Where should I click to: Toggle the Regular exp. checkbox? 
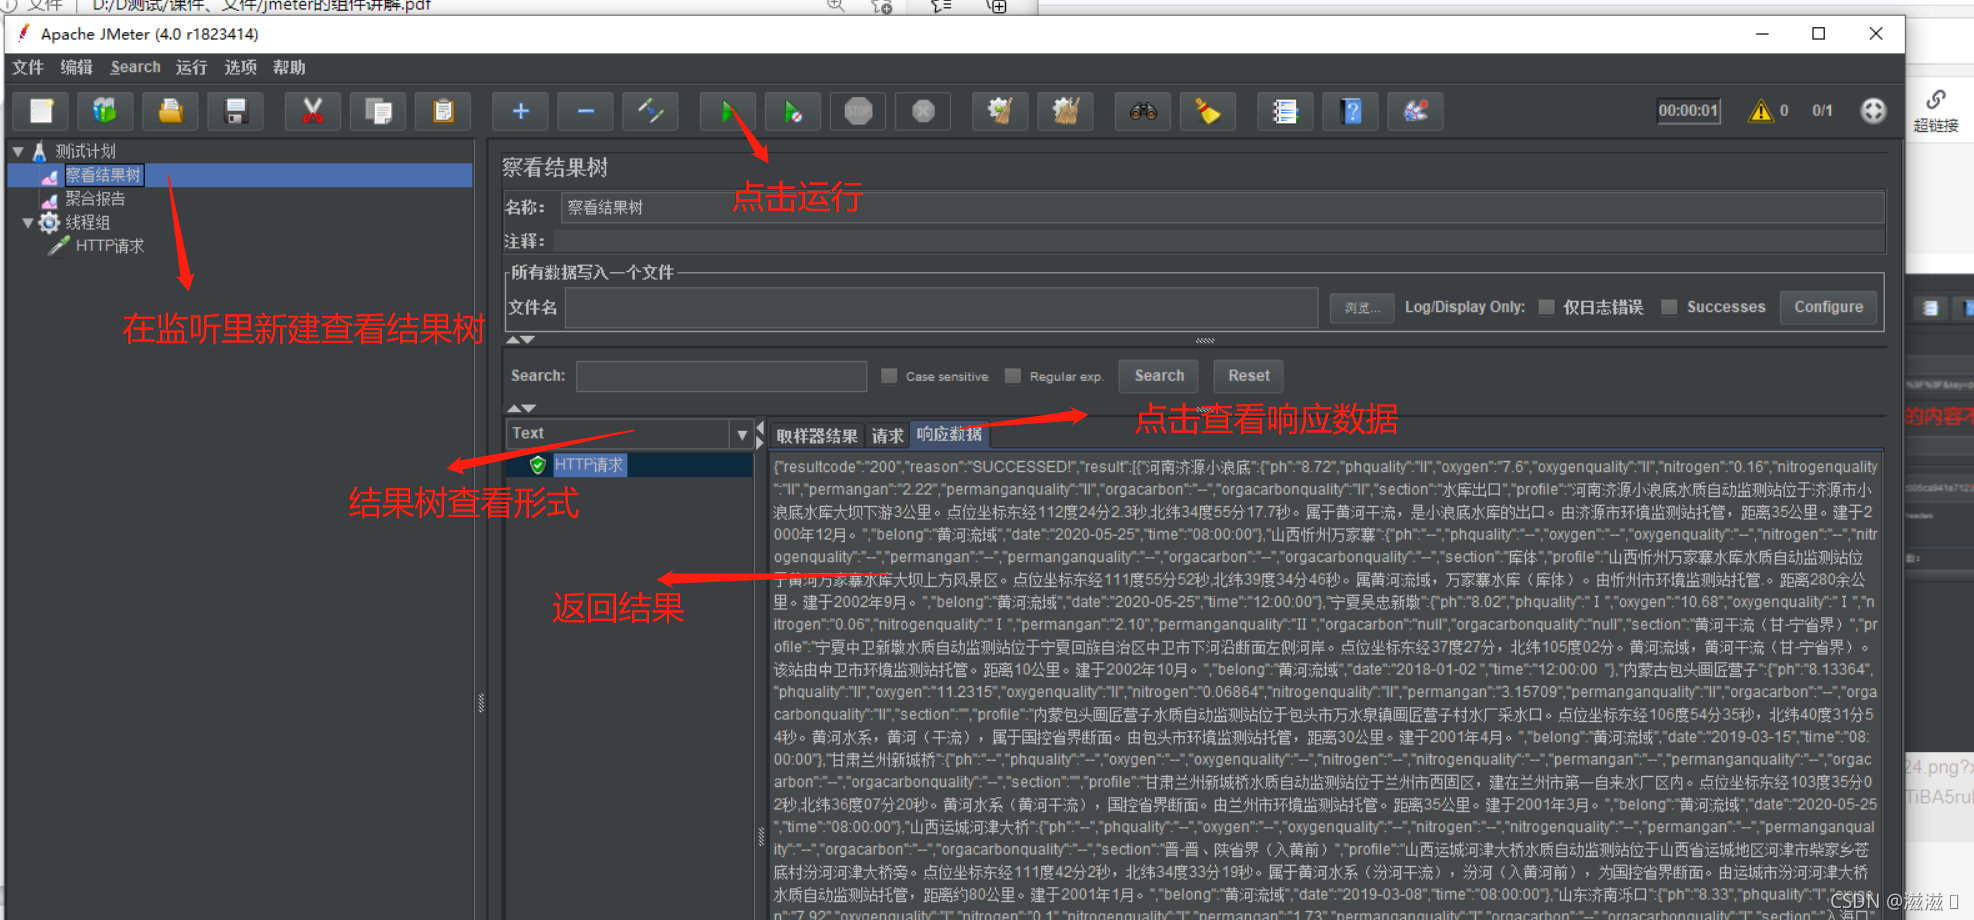(1013, 376)
